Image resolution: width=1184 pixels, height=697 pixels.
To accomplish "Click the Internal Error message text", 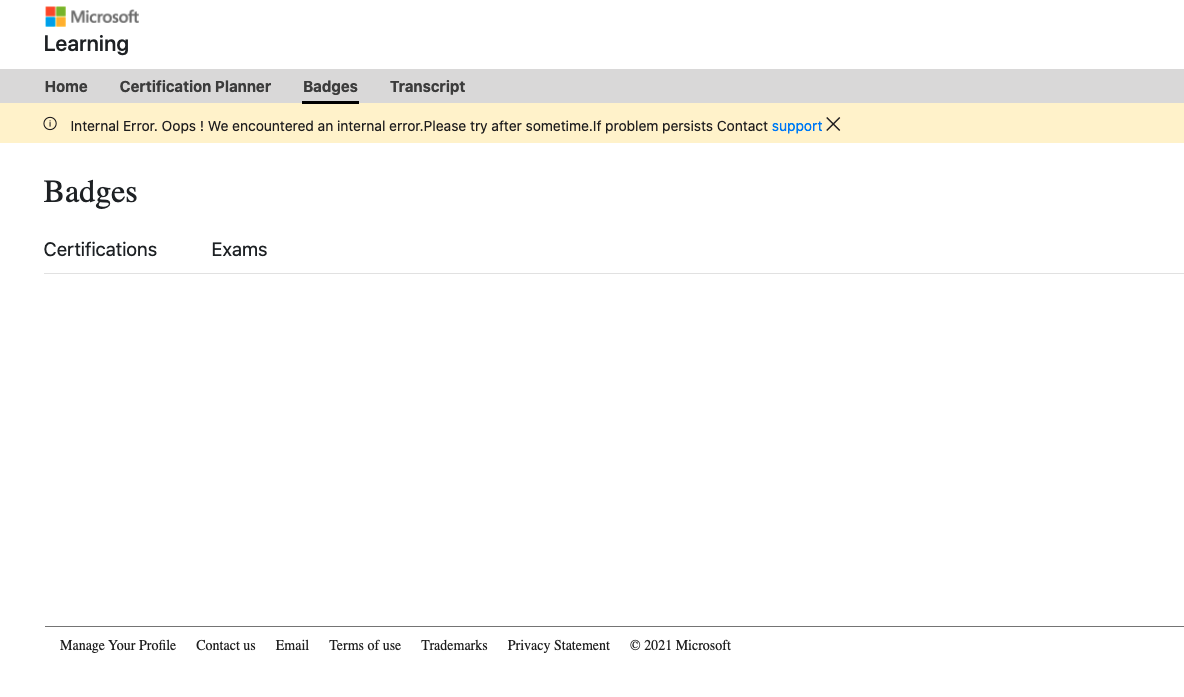I will (x=419, y=126).
